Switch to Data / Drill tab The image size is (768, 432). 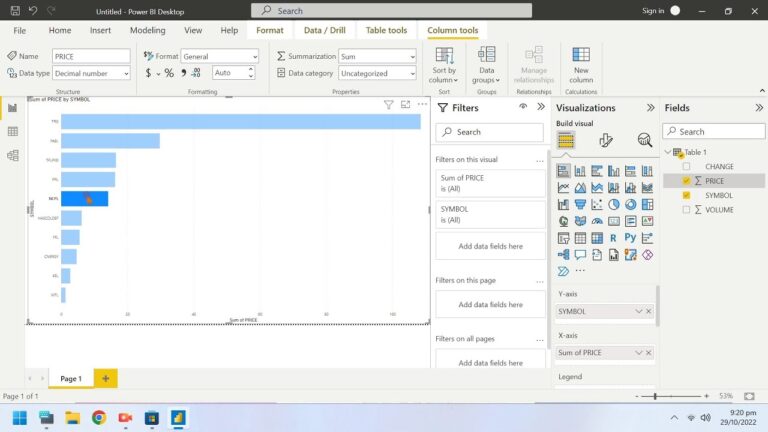coord(325,30)
